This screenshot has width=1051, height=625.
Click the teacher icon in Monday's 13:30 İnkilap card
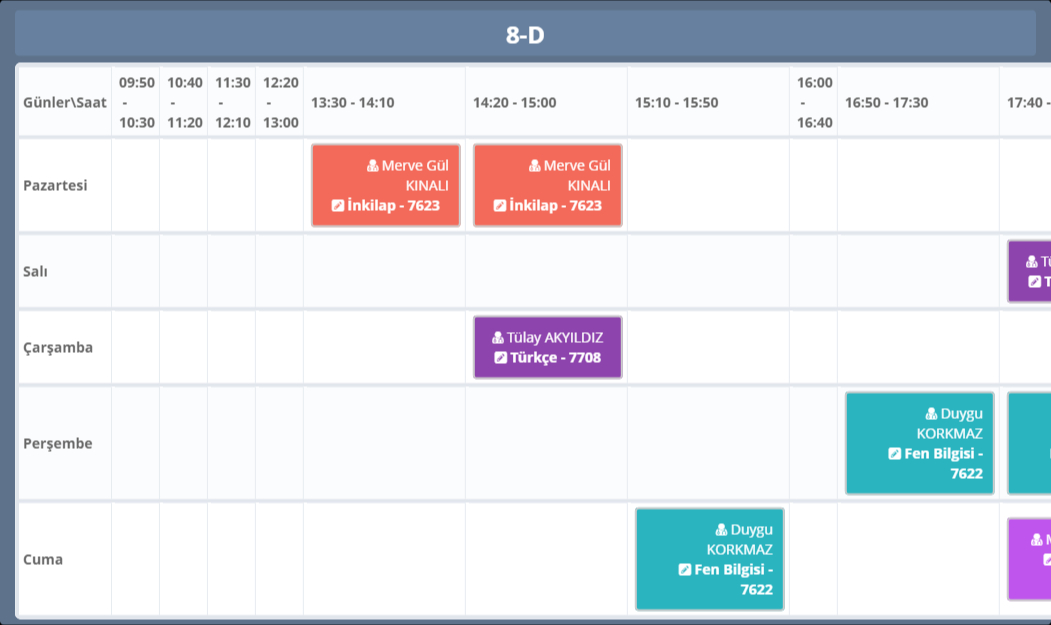(x=373, y=166)
